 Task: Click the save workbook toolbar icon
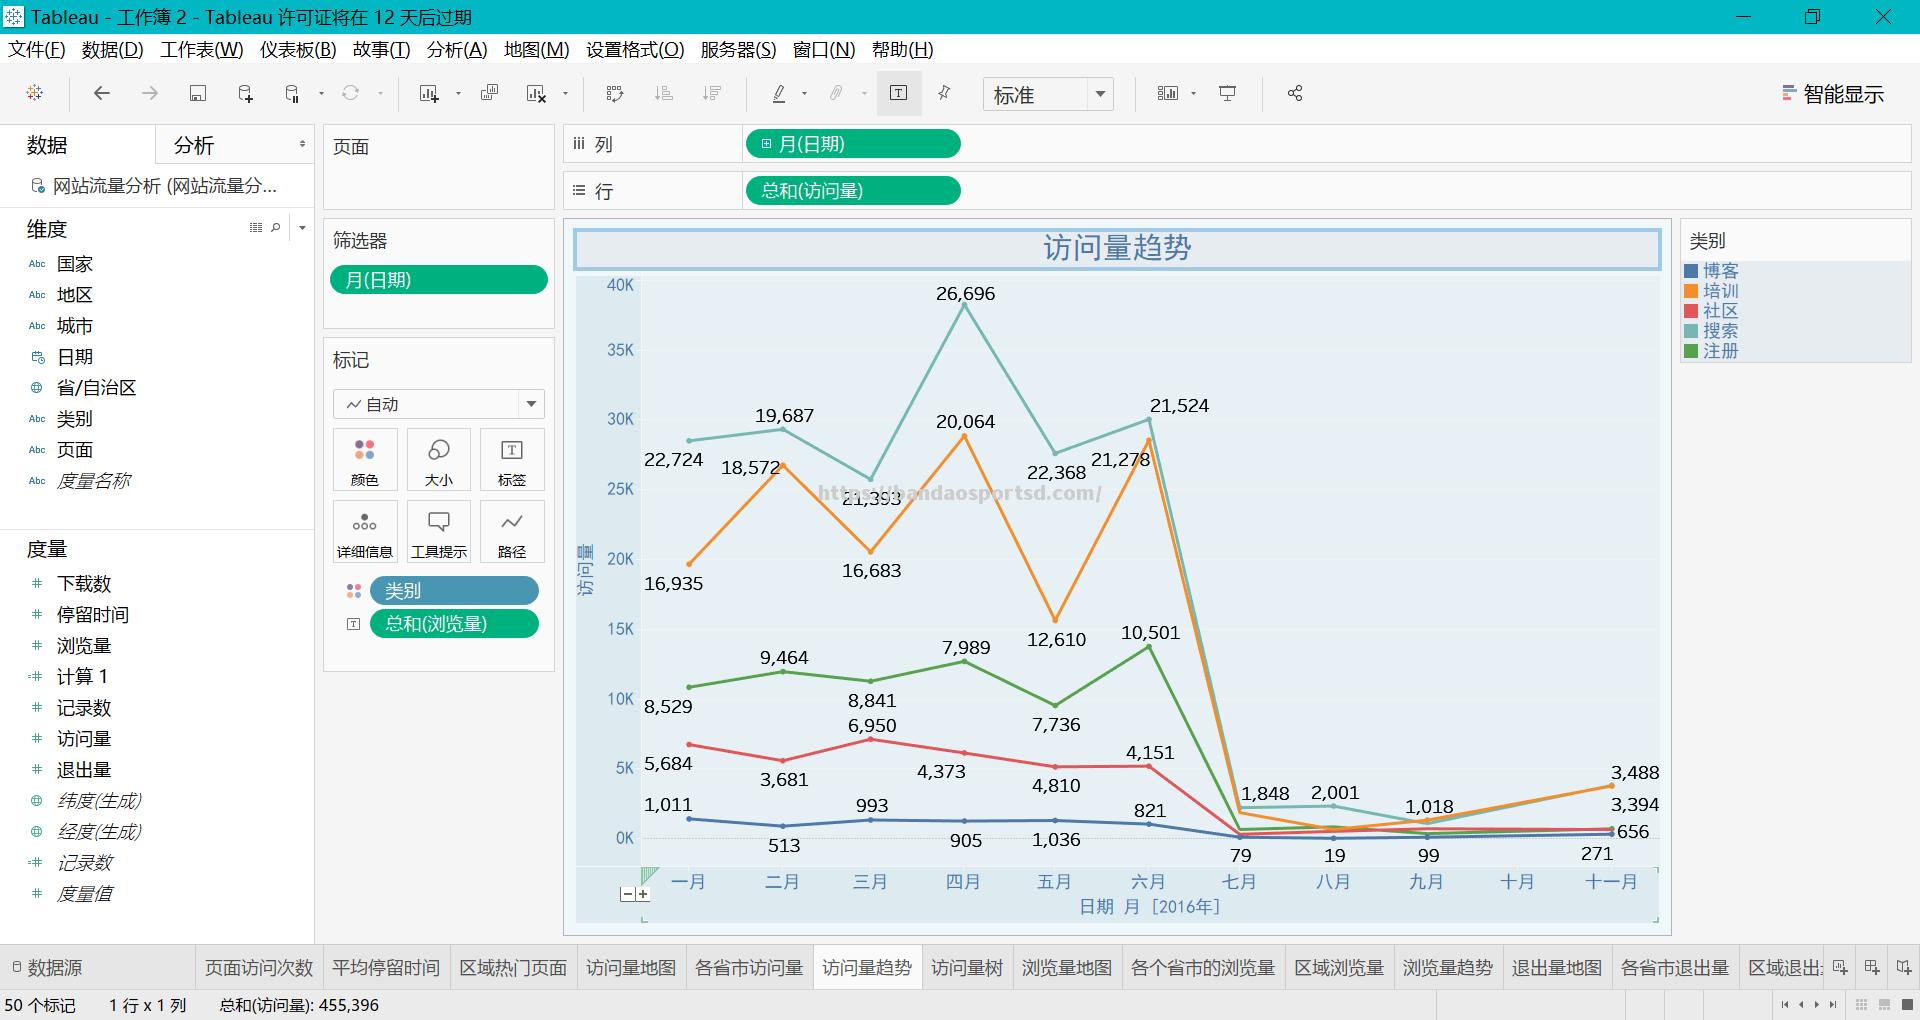[198, 93]
